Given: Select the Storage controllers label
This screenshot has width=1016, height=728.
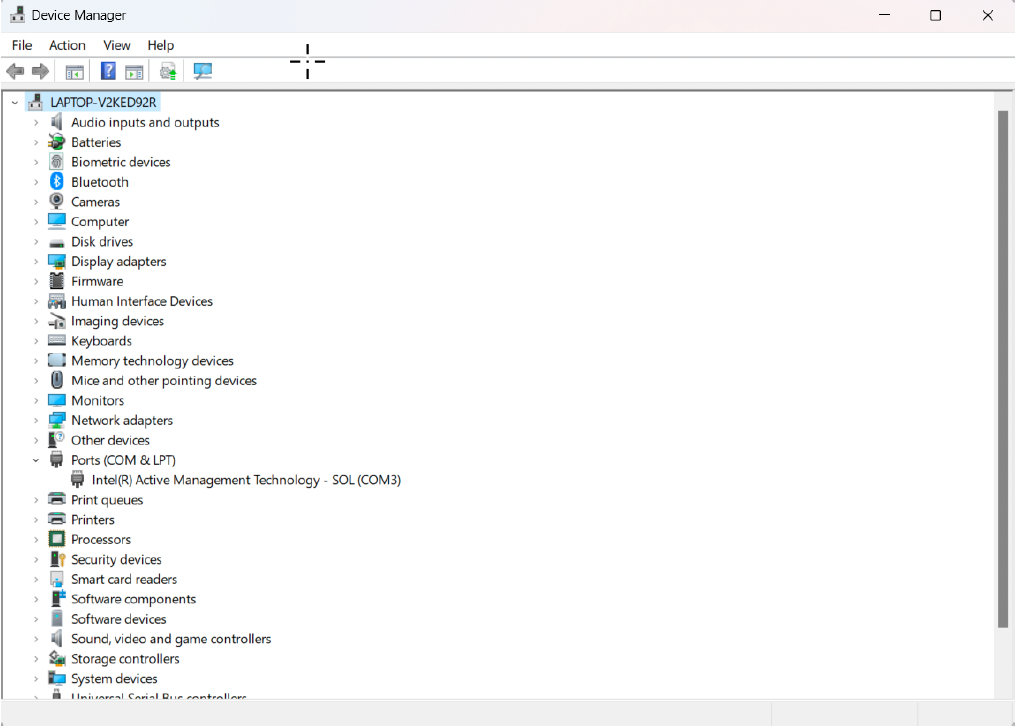Looking at the screenshot, I should pyautogui.click(x=125, y=659).
